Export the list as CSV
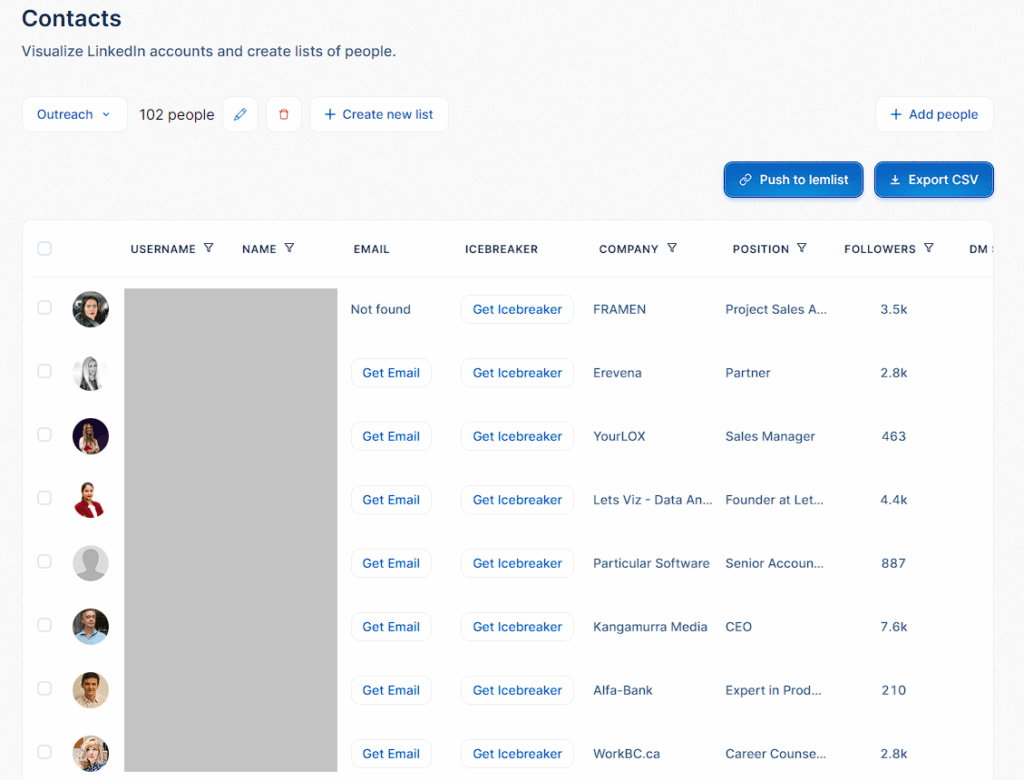Screen dimensions: 1024x780 [934, 180]
